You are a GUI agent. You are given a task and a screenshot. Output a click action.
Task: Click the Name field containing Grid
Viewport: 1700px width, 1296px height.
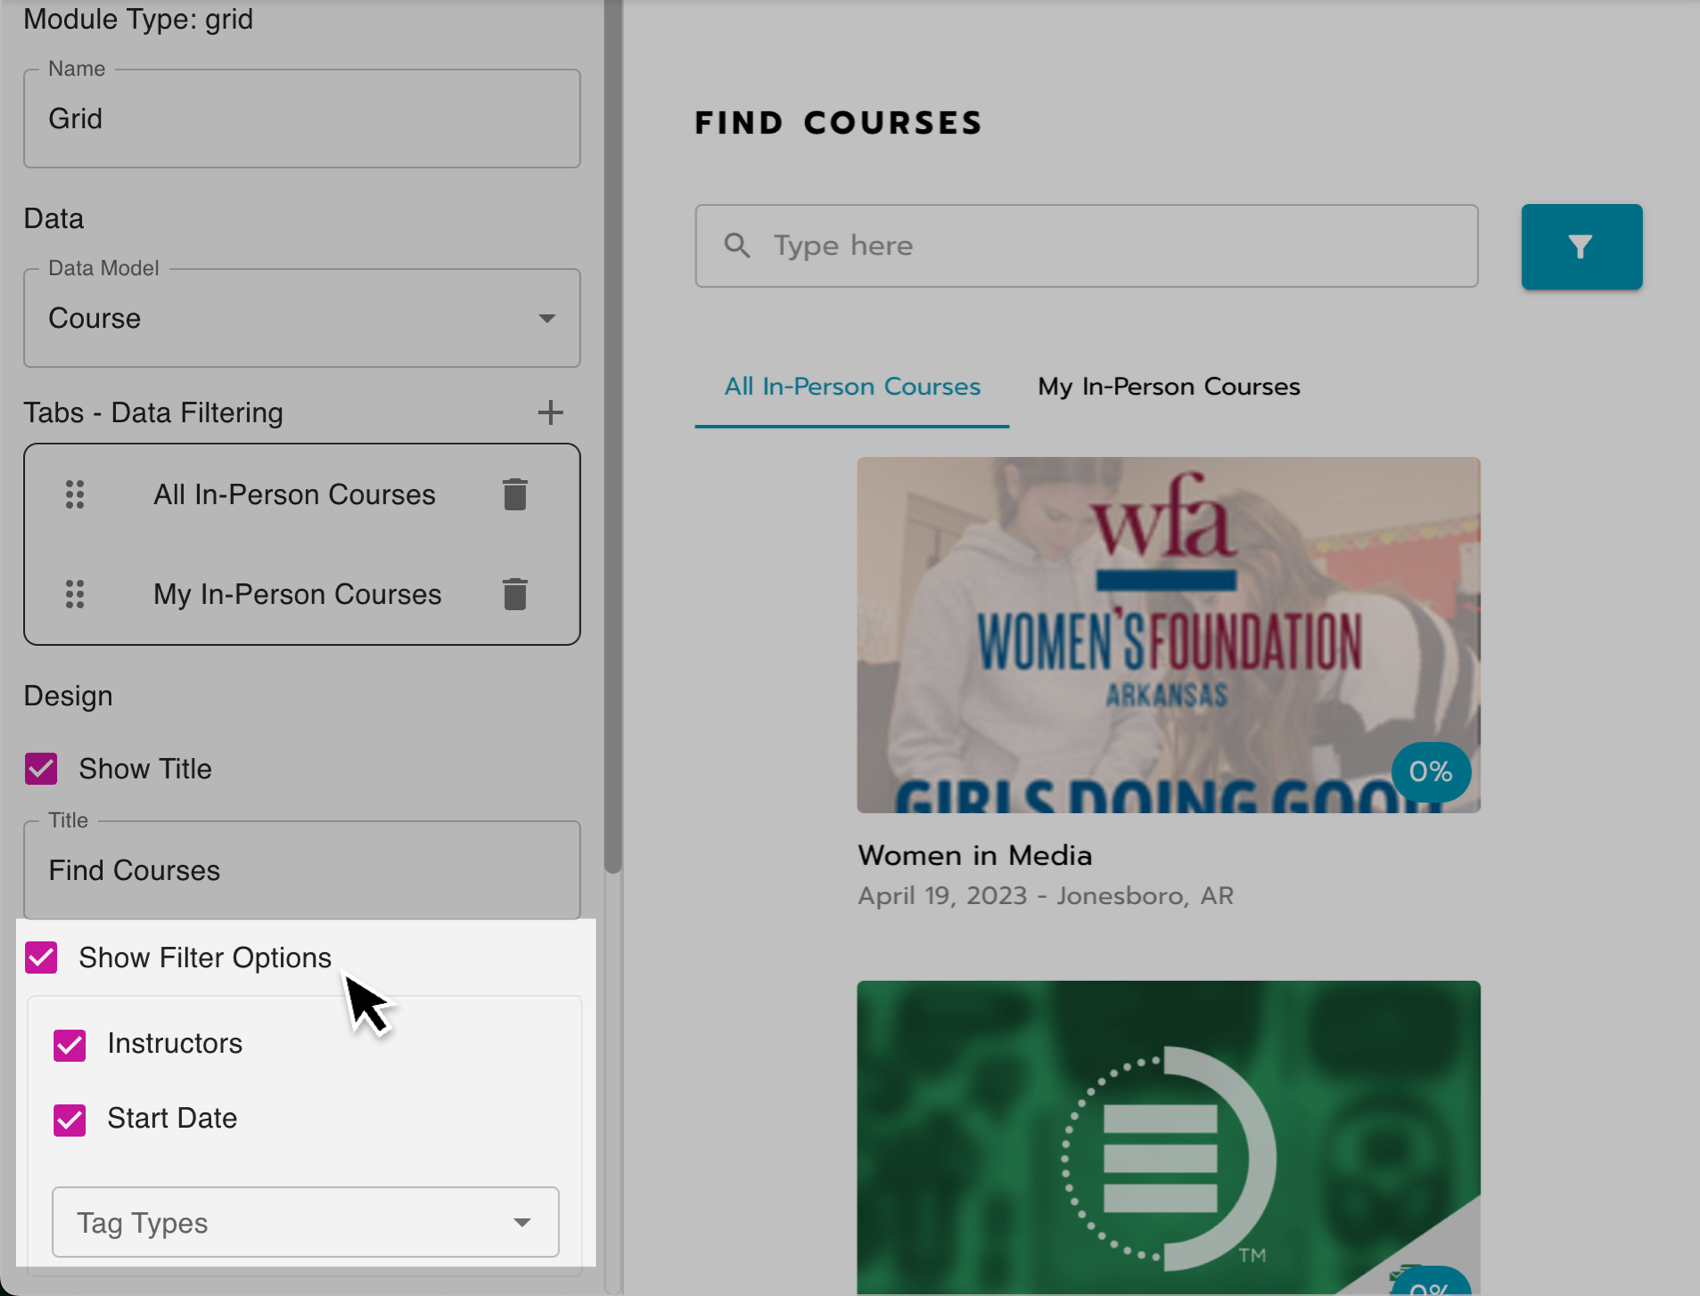302,119
